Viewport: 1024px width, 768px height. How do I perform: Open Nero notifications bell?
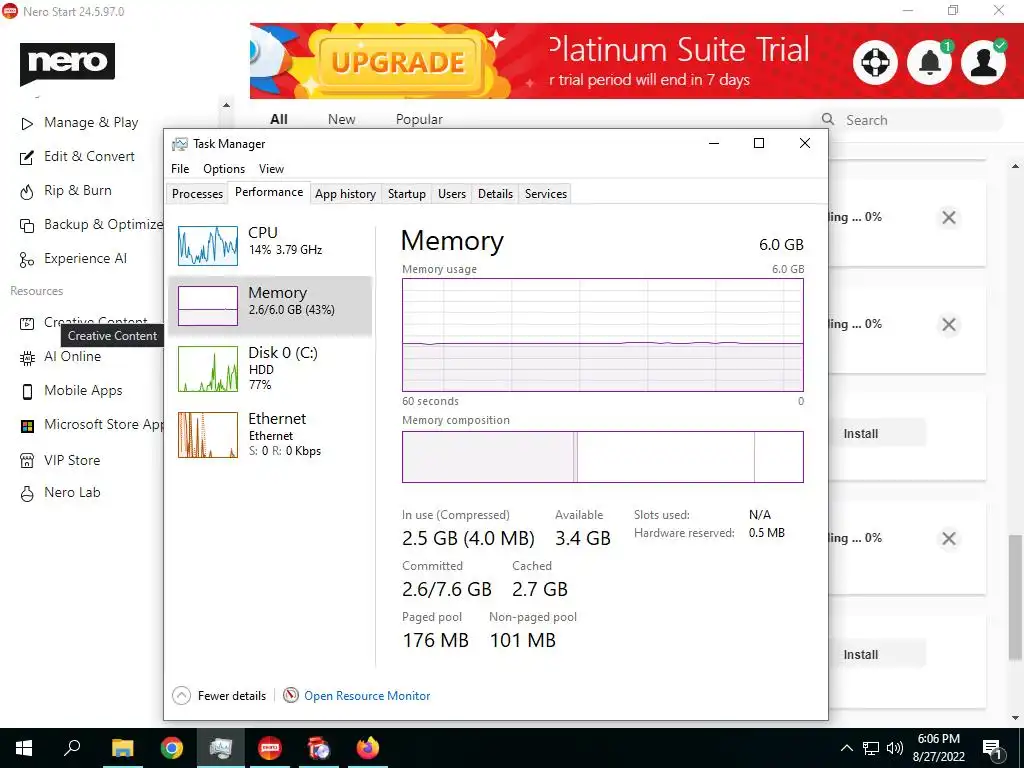[929, 62]
